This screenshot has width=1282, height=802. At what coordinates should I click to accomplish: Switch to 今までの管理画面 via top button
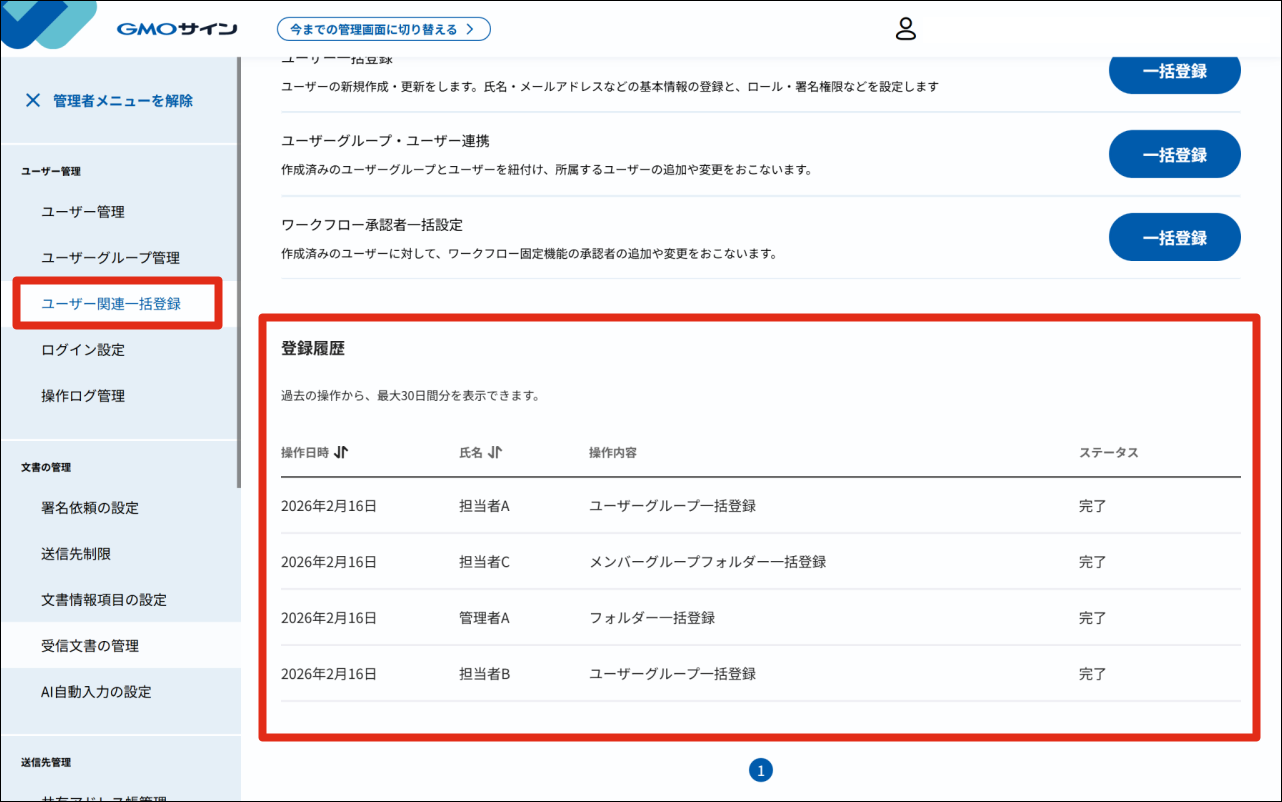point(383,29)
